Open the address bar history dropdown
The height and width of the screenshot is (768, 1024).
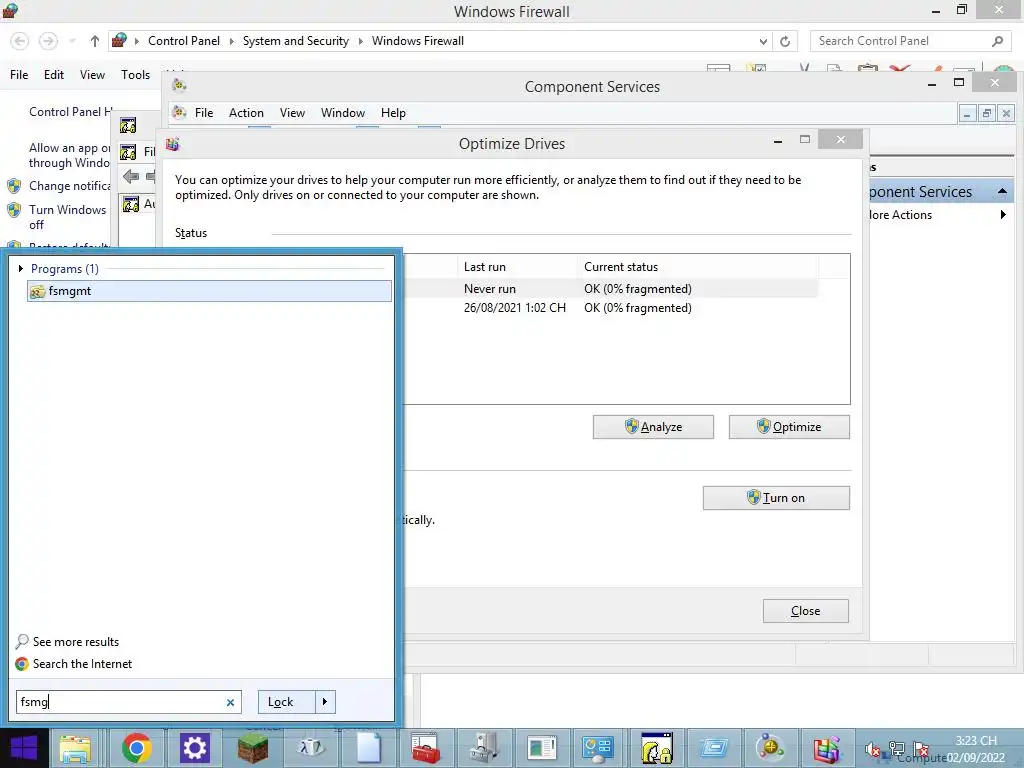coord(763,41)
